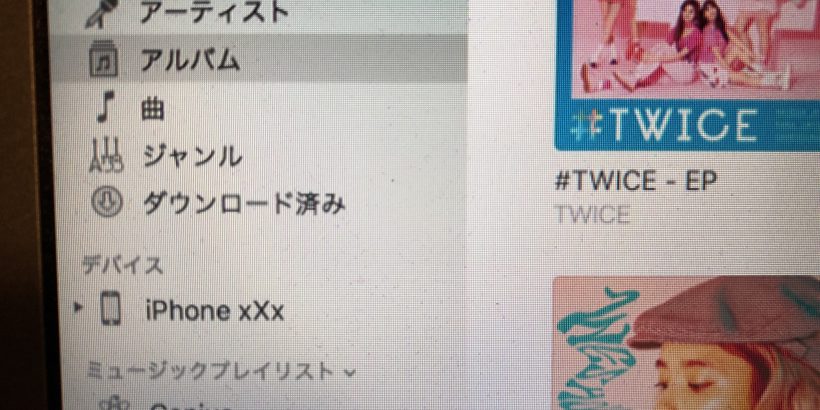Collapse the ミュージックプレイリスト chevron

350,373
